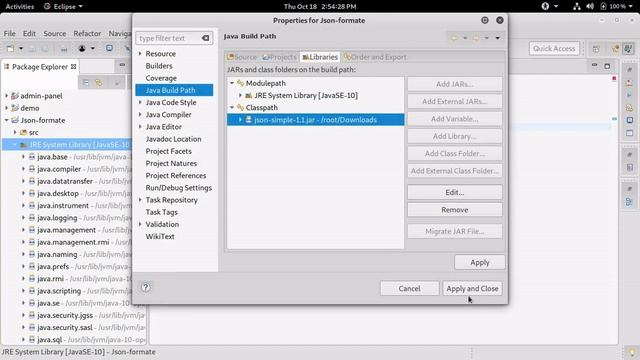The height and width of the screenshot is (360, 640).
Task: Select Coverage in the properties list
Action: click(161, 78)
